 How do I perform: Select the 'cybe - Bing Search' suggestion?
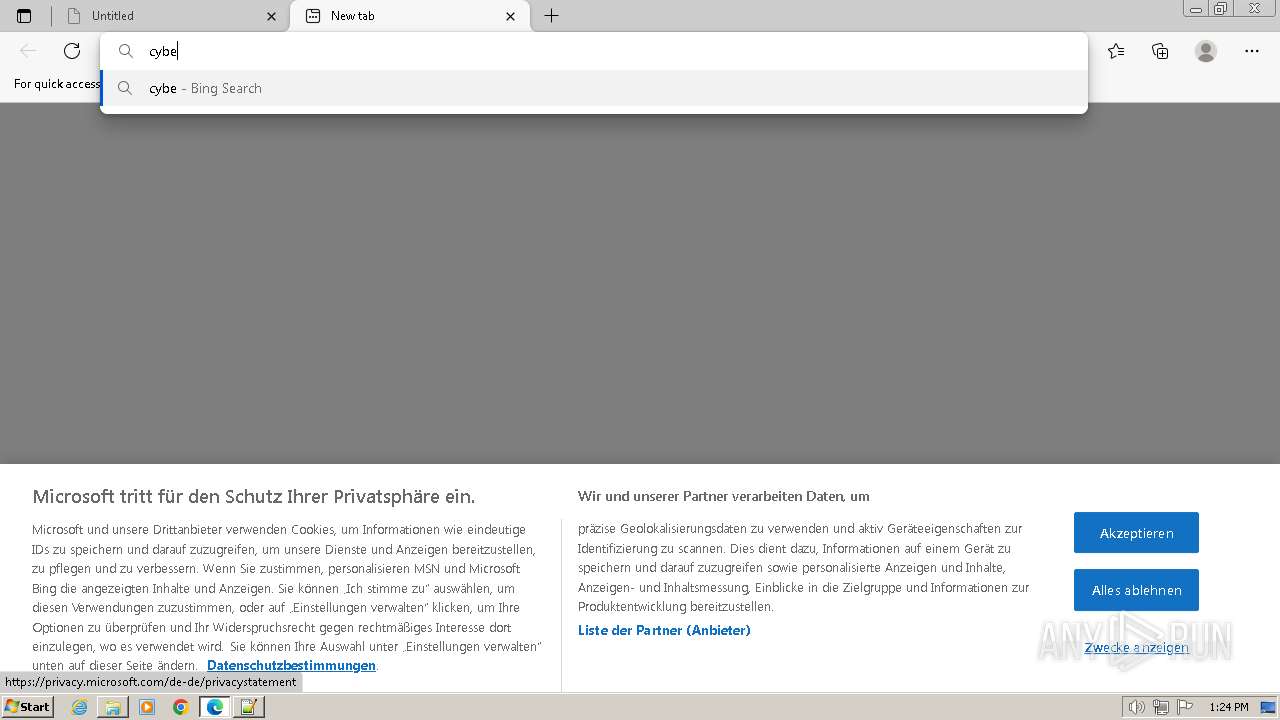pos(594,88)
